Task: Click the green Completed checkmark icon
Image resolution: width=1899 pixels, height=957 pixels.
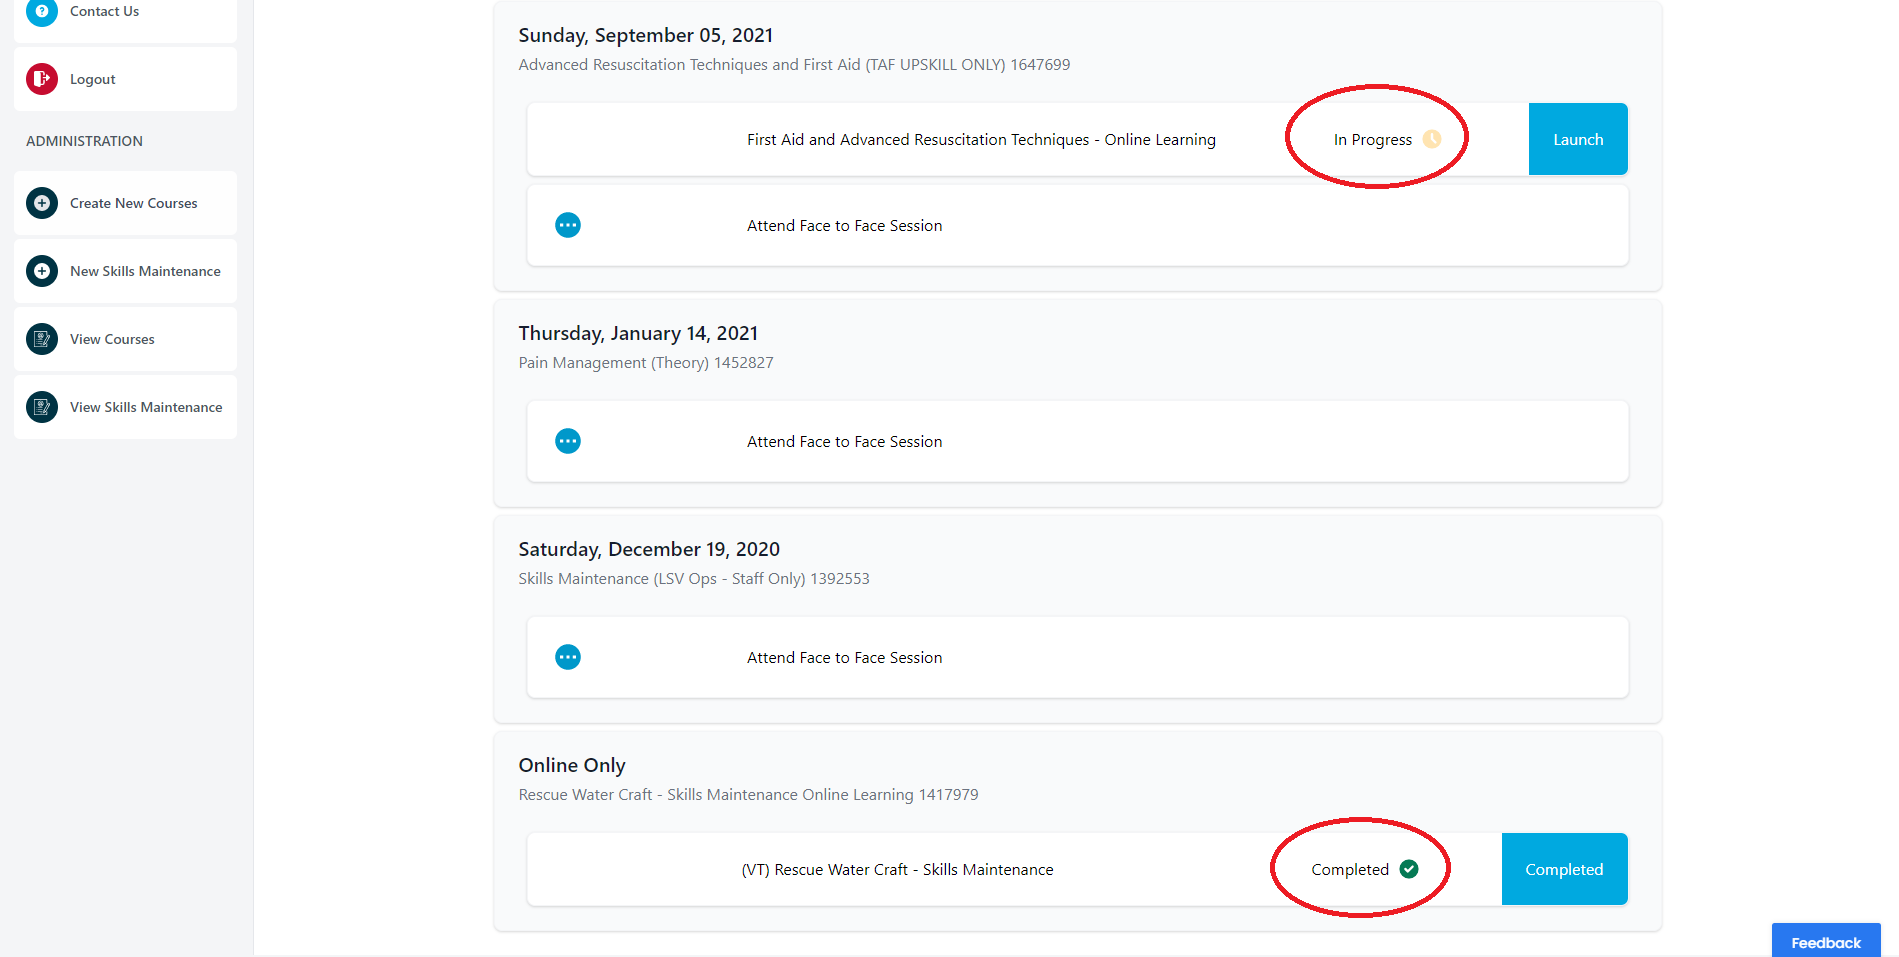Action: [x=1409, y=869]
